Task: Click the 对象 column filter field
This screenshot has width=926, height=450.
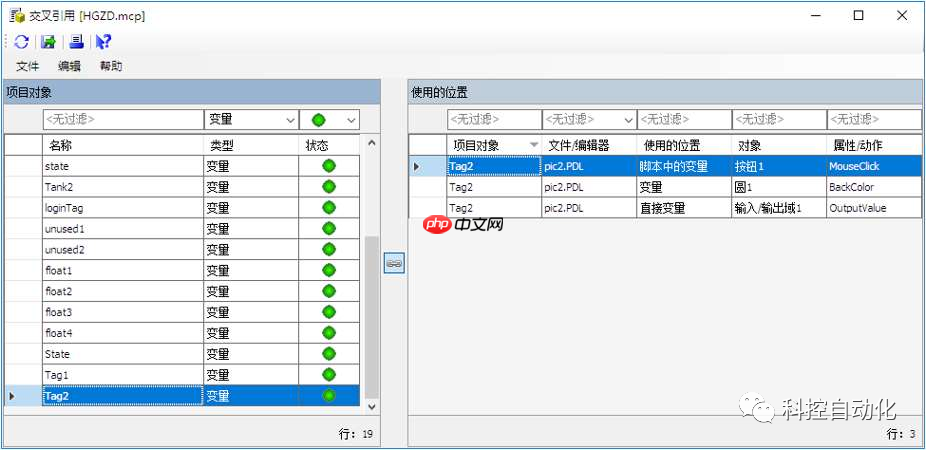Action: click(779, 120)
